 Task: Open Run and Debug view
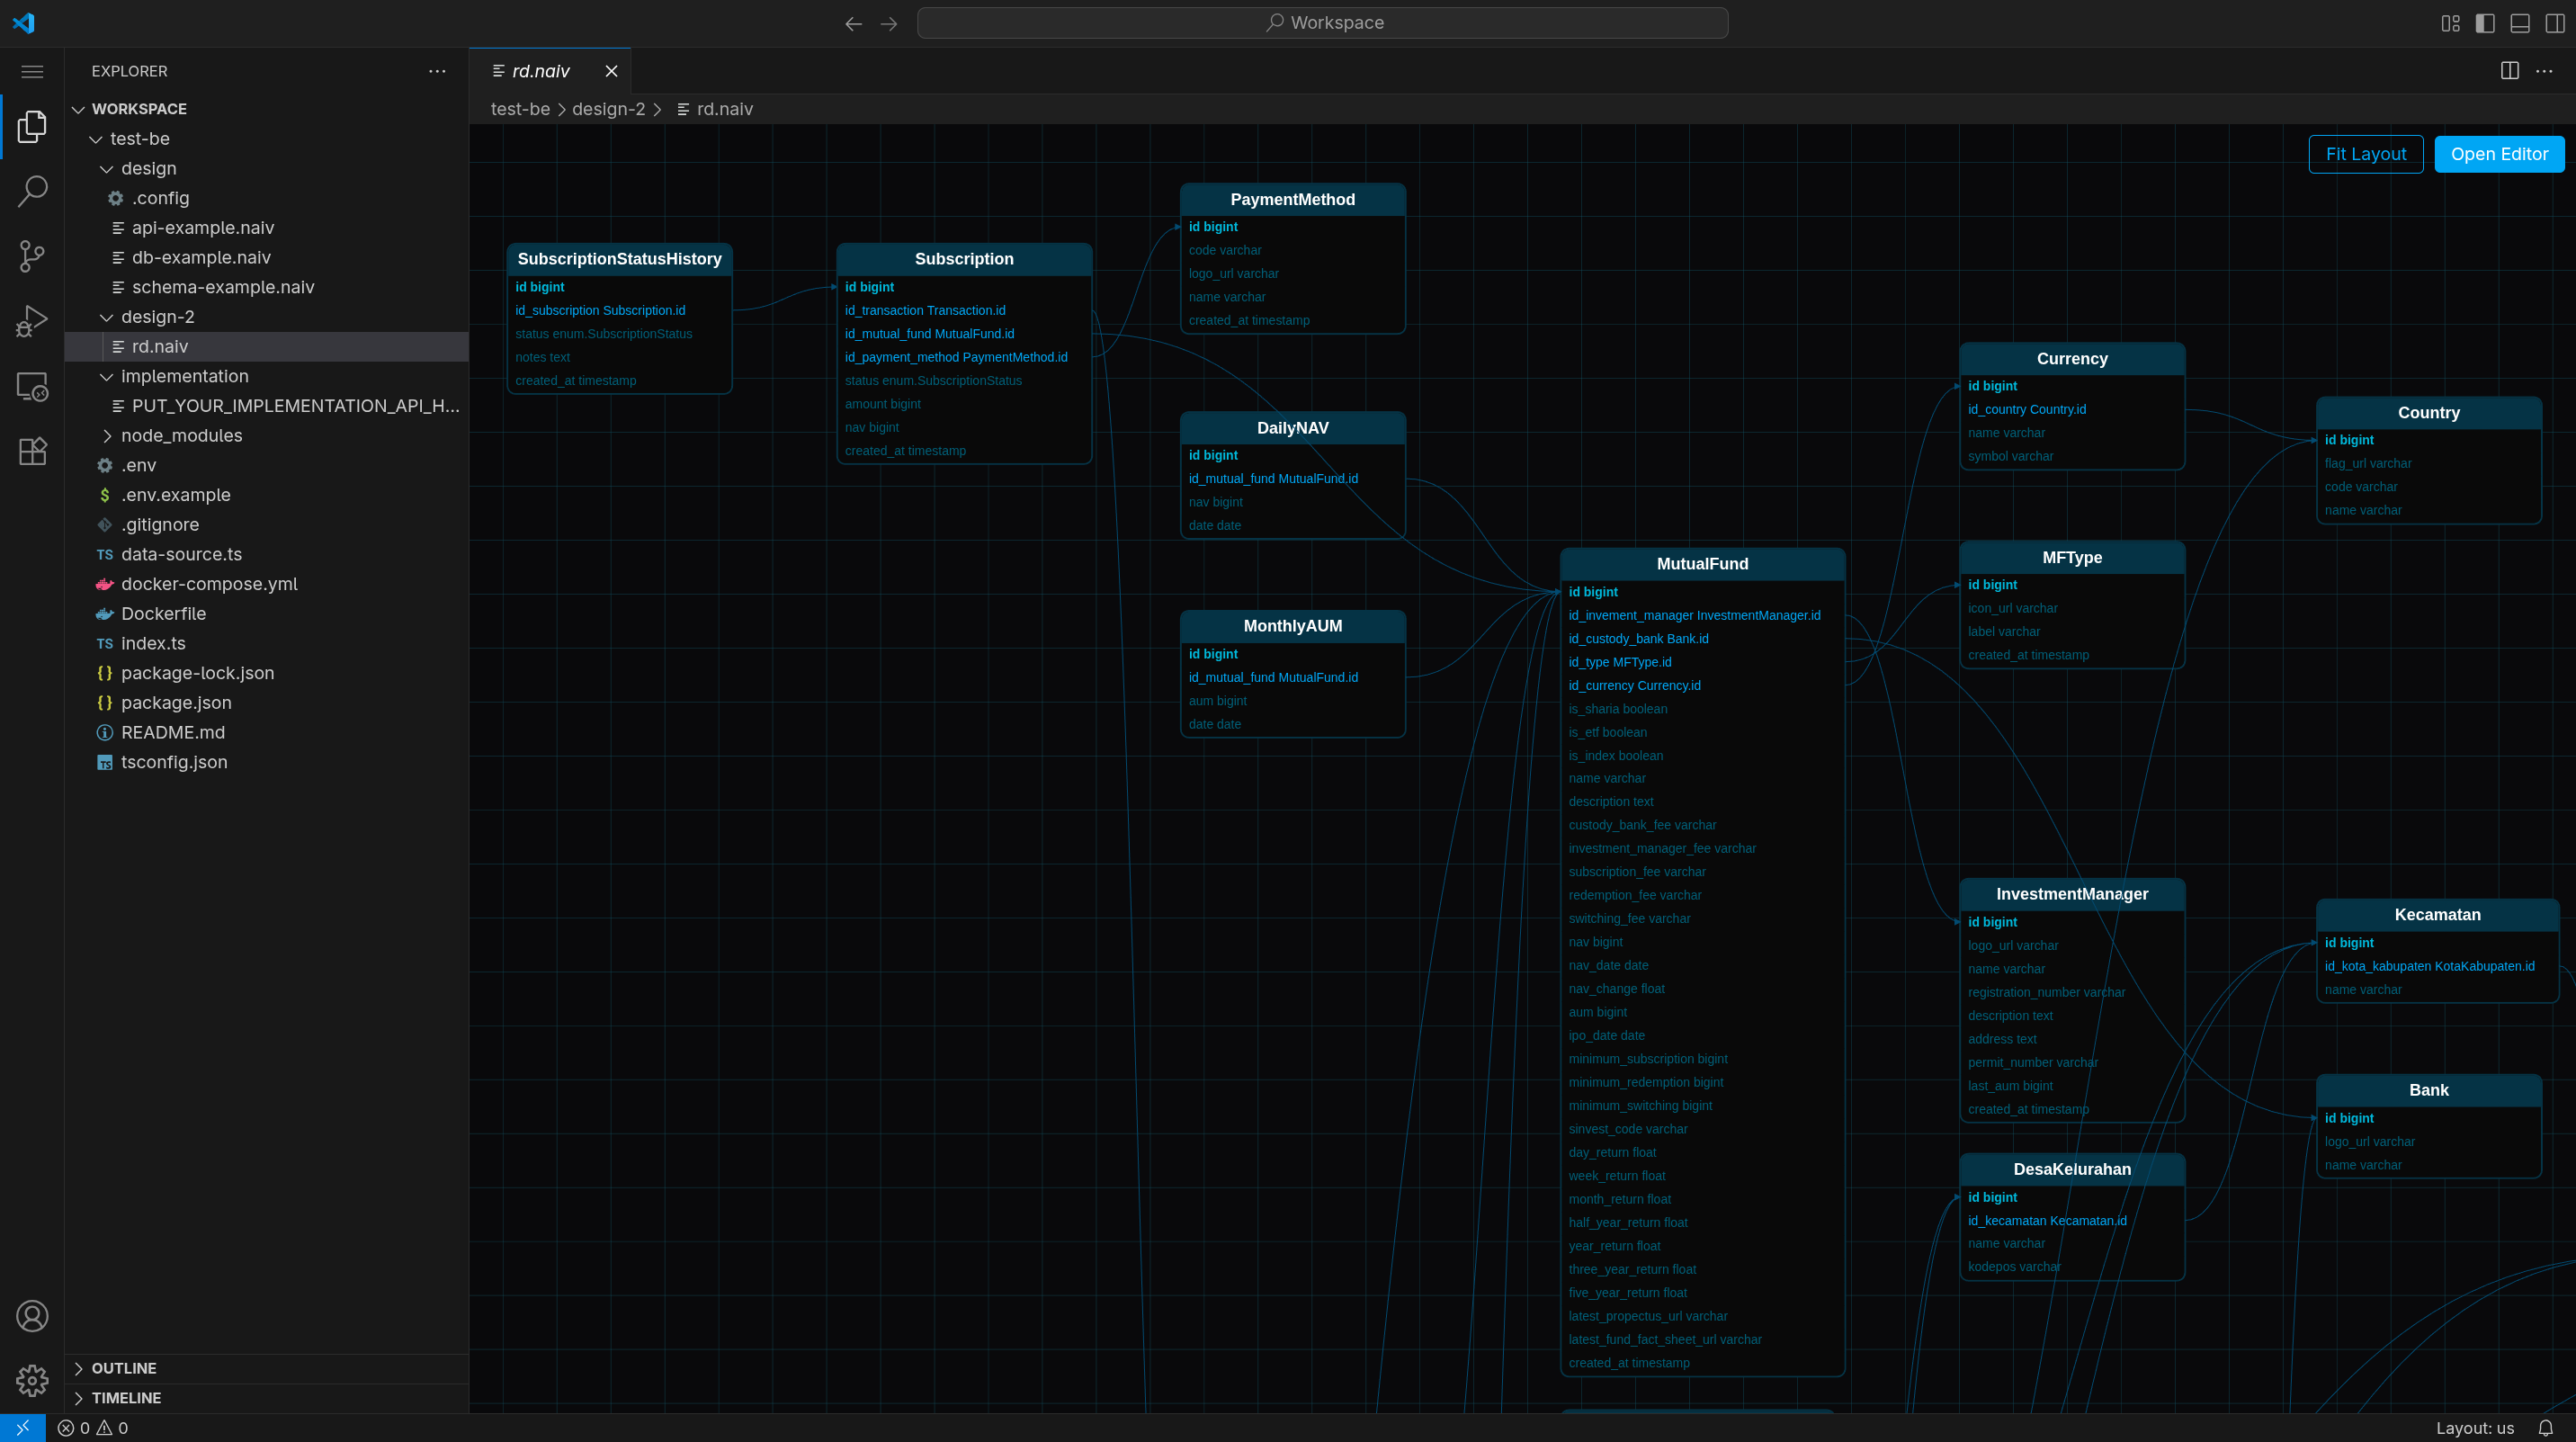coord(32,321)
